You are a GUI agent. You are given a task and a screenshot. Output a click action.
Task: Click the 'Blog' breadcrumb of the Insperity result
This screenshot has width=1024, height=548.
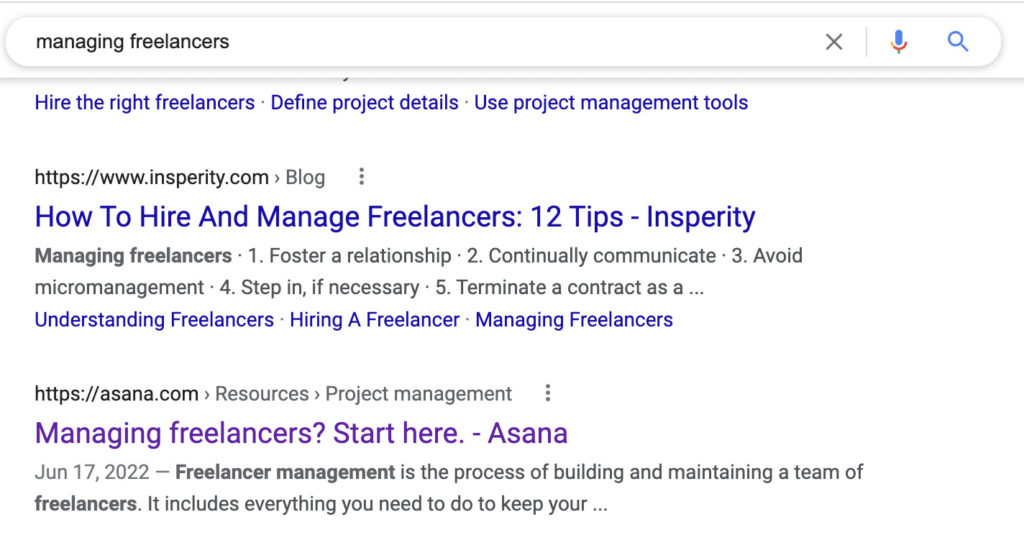point(305,177)
